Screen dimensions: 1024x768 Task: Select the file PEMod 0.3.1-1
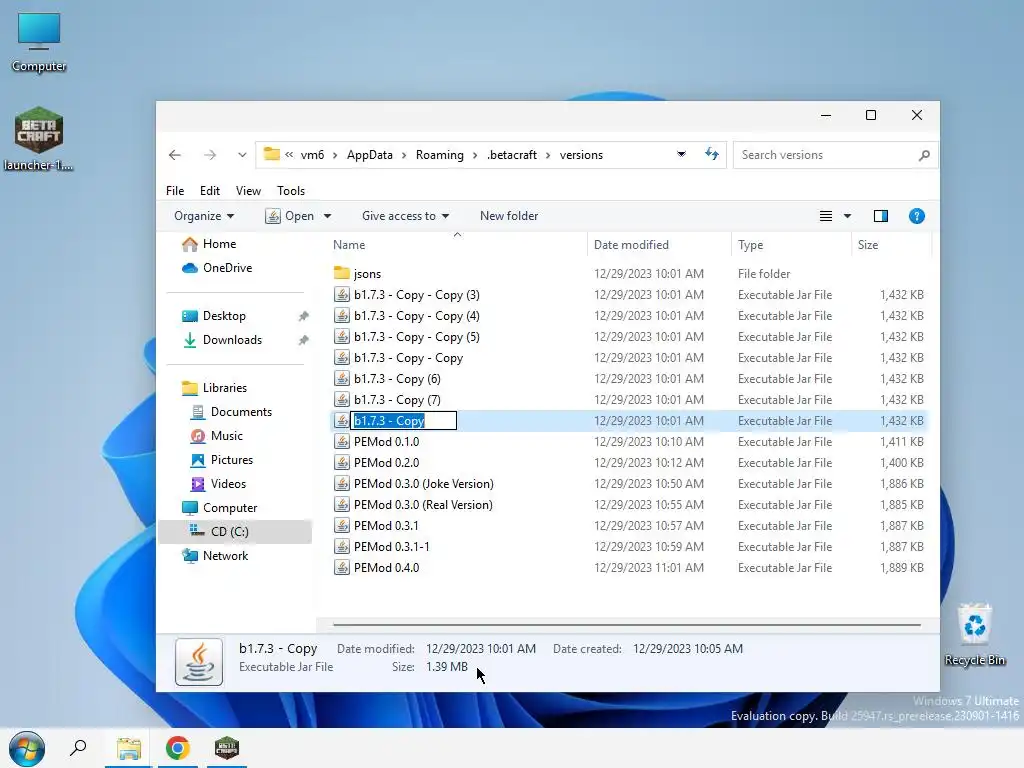pyautogui.click(x=392, y=547)
